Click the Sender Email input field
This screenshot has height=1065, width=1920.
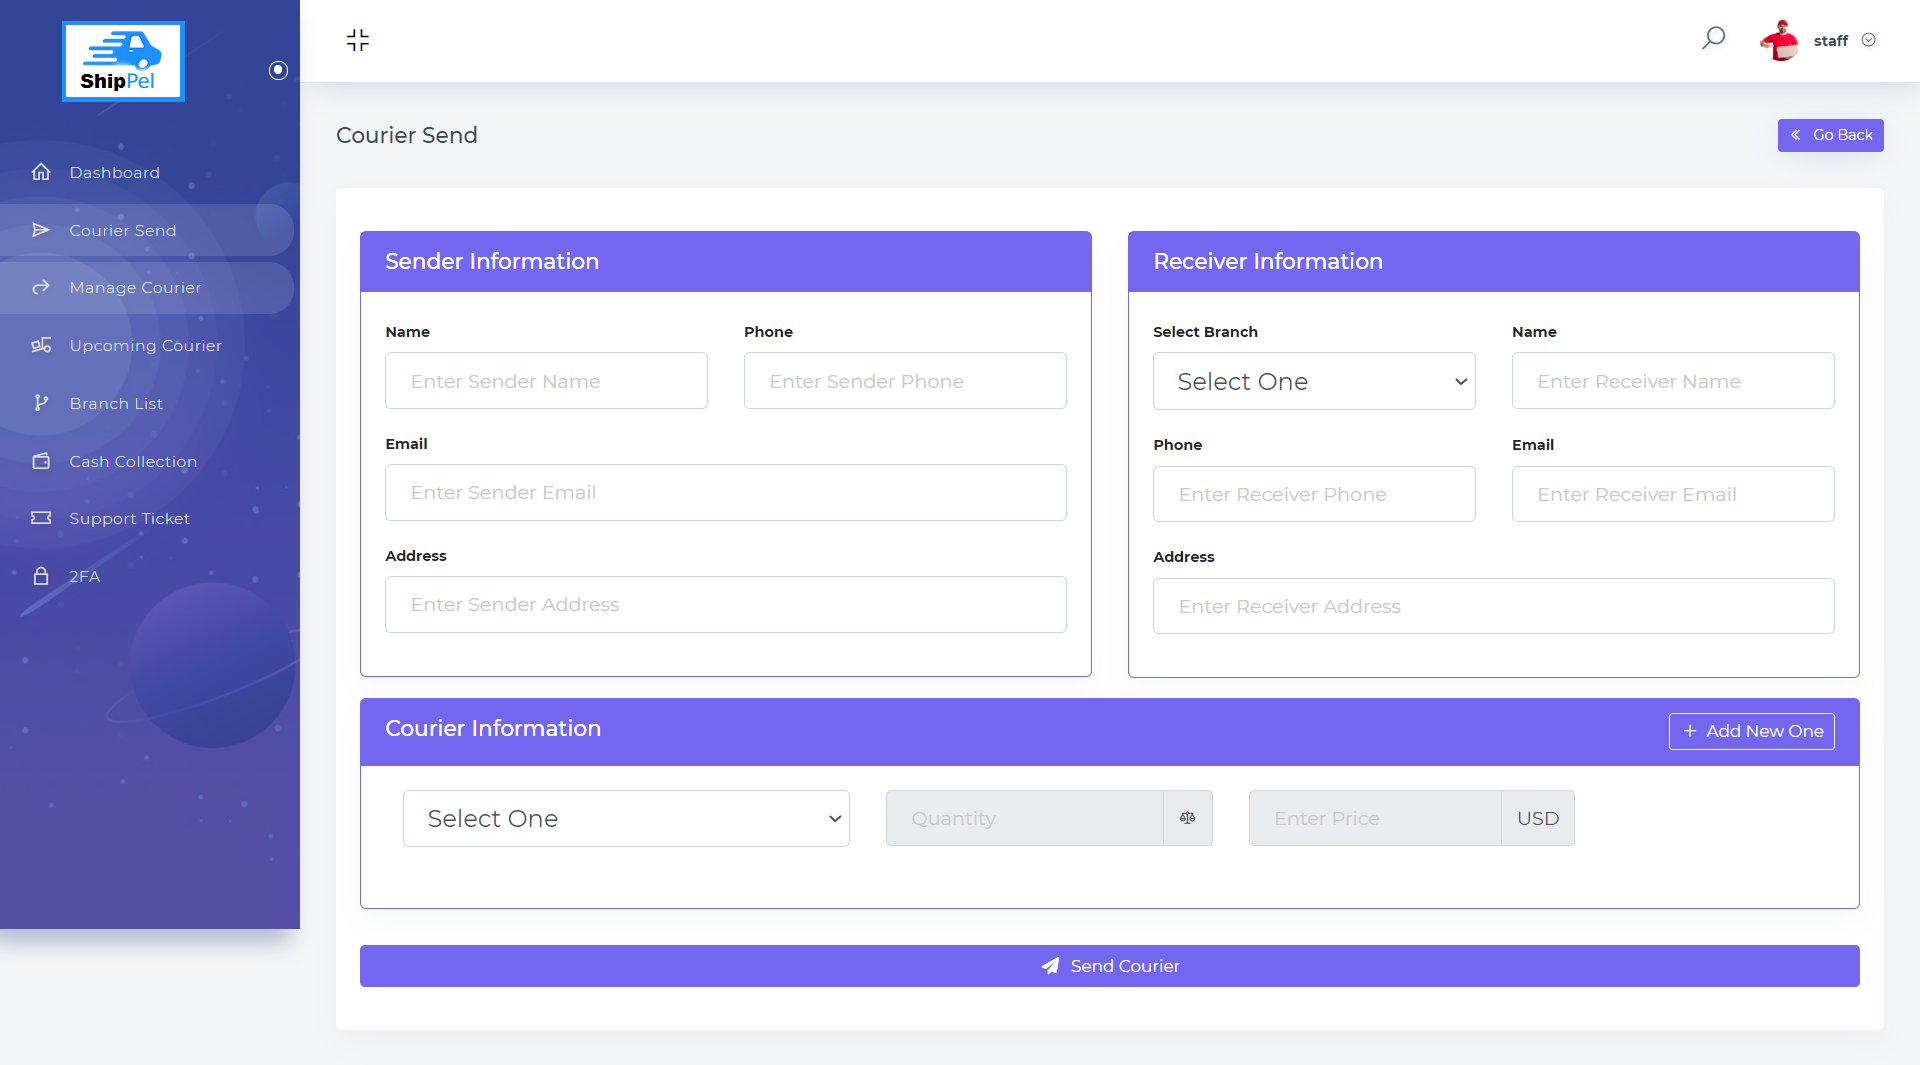726,493
